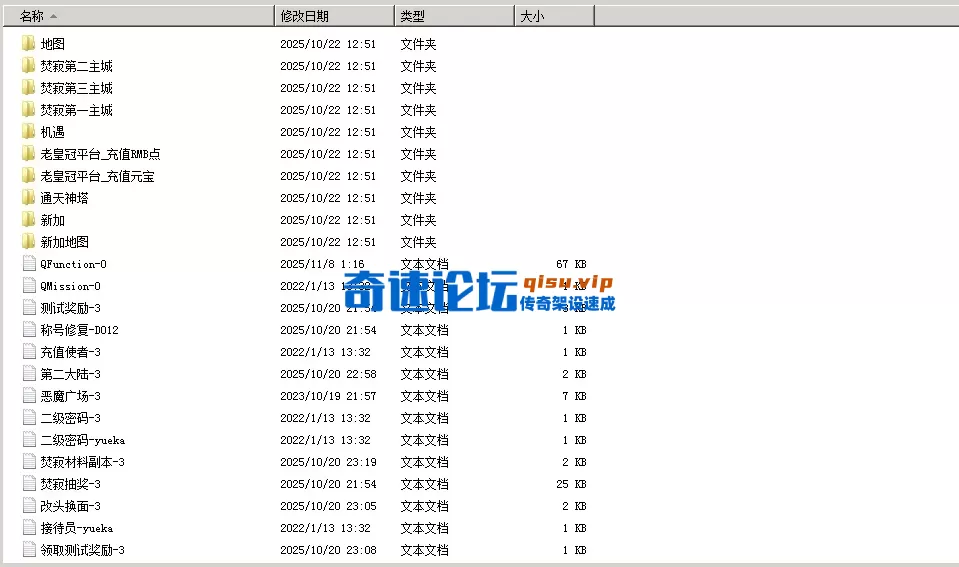Screen dimensions: 959x567
Task: Click the size value in 称号修复-D012 row
Action: pyautogui.click(x=574, y=330)
